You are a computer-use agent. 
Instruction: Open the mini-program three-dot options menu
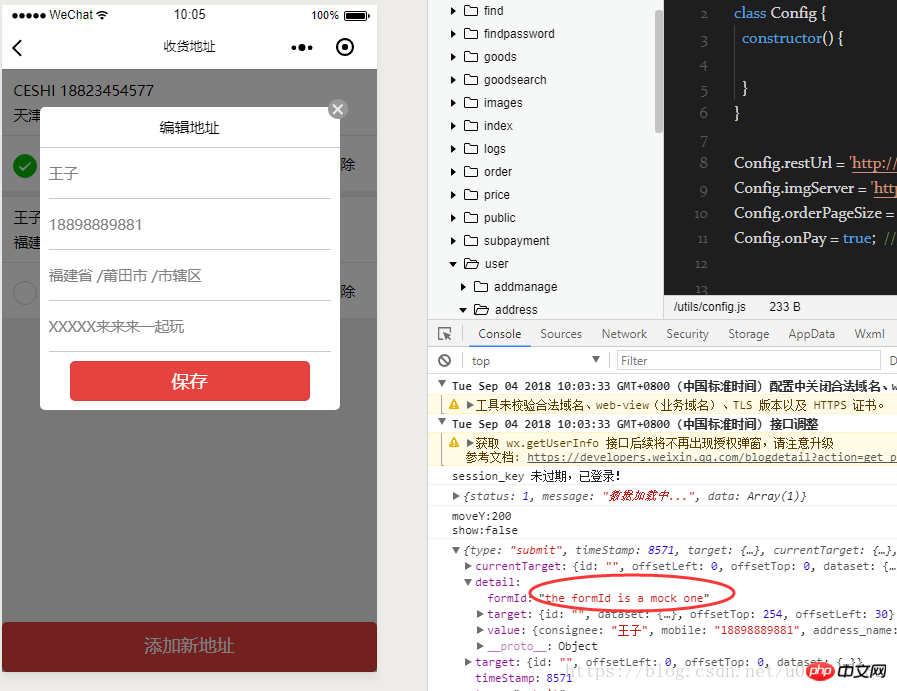tap(301, 46)
